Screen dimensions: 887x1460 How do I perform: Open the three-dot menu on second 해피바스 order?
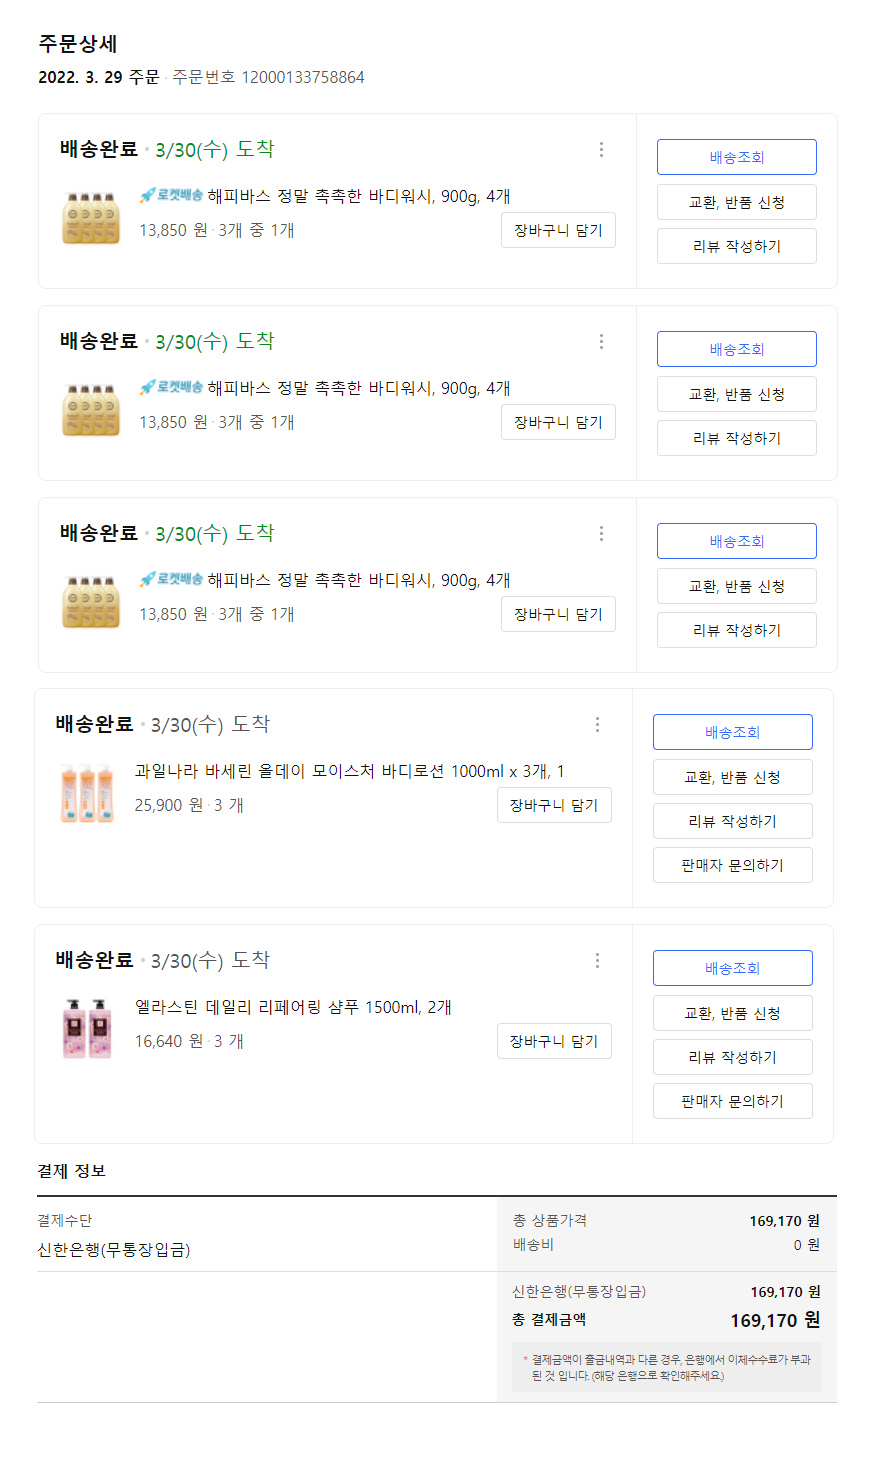[x=601, y=341]
